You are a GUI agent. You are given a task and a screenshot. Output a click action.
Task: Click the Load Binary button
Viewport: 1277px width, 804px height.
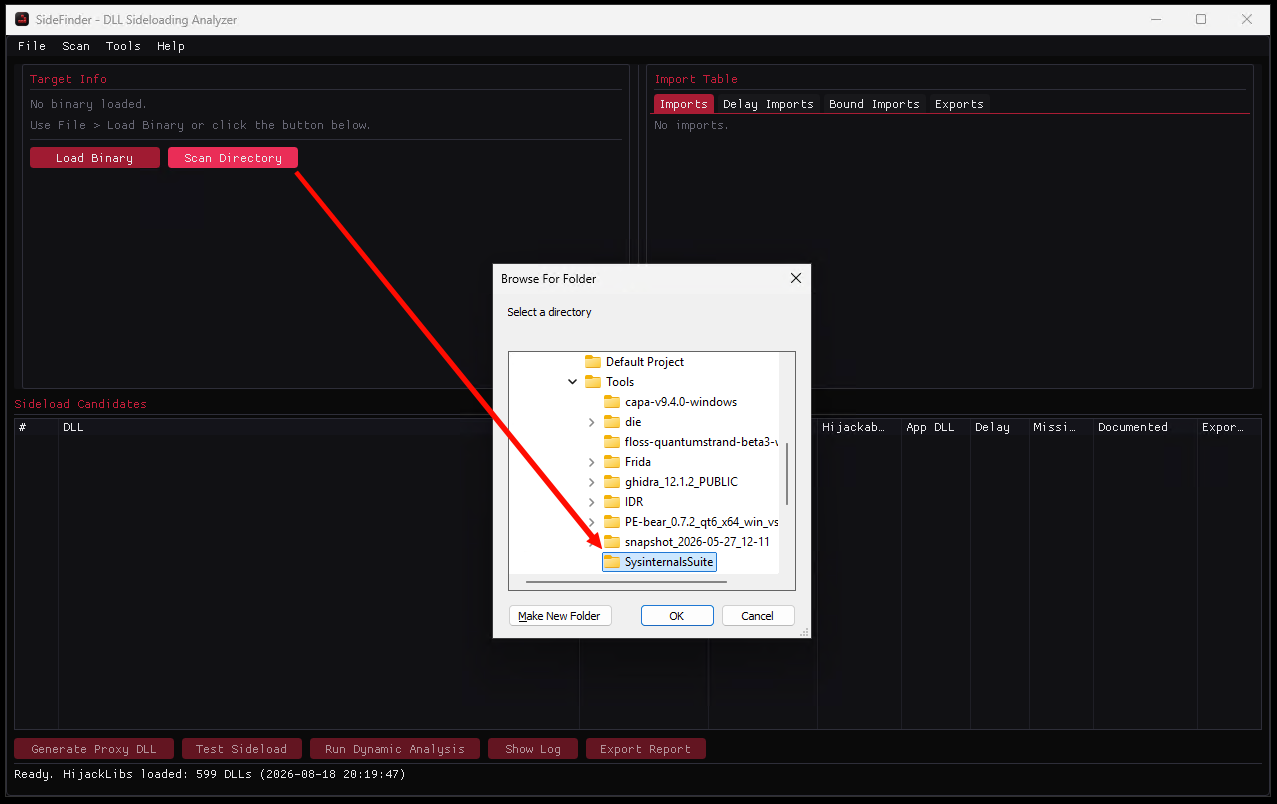[95, 158]
